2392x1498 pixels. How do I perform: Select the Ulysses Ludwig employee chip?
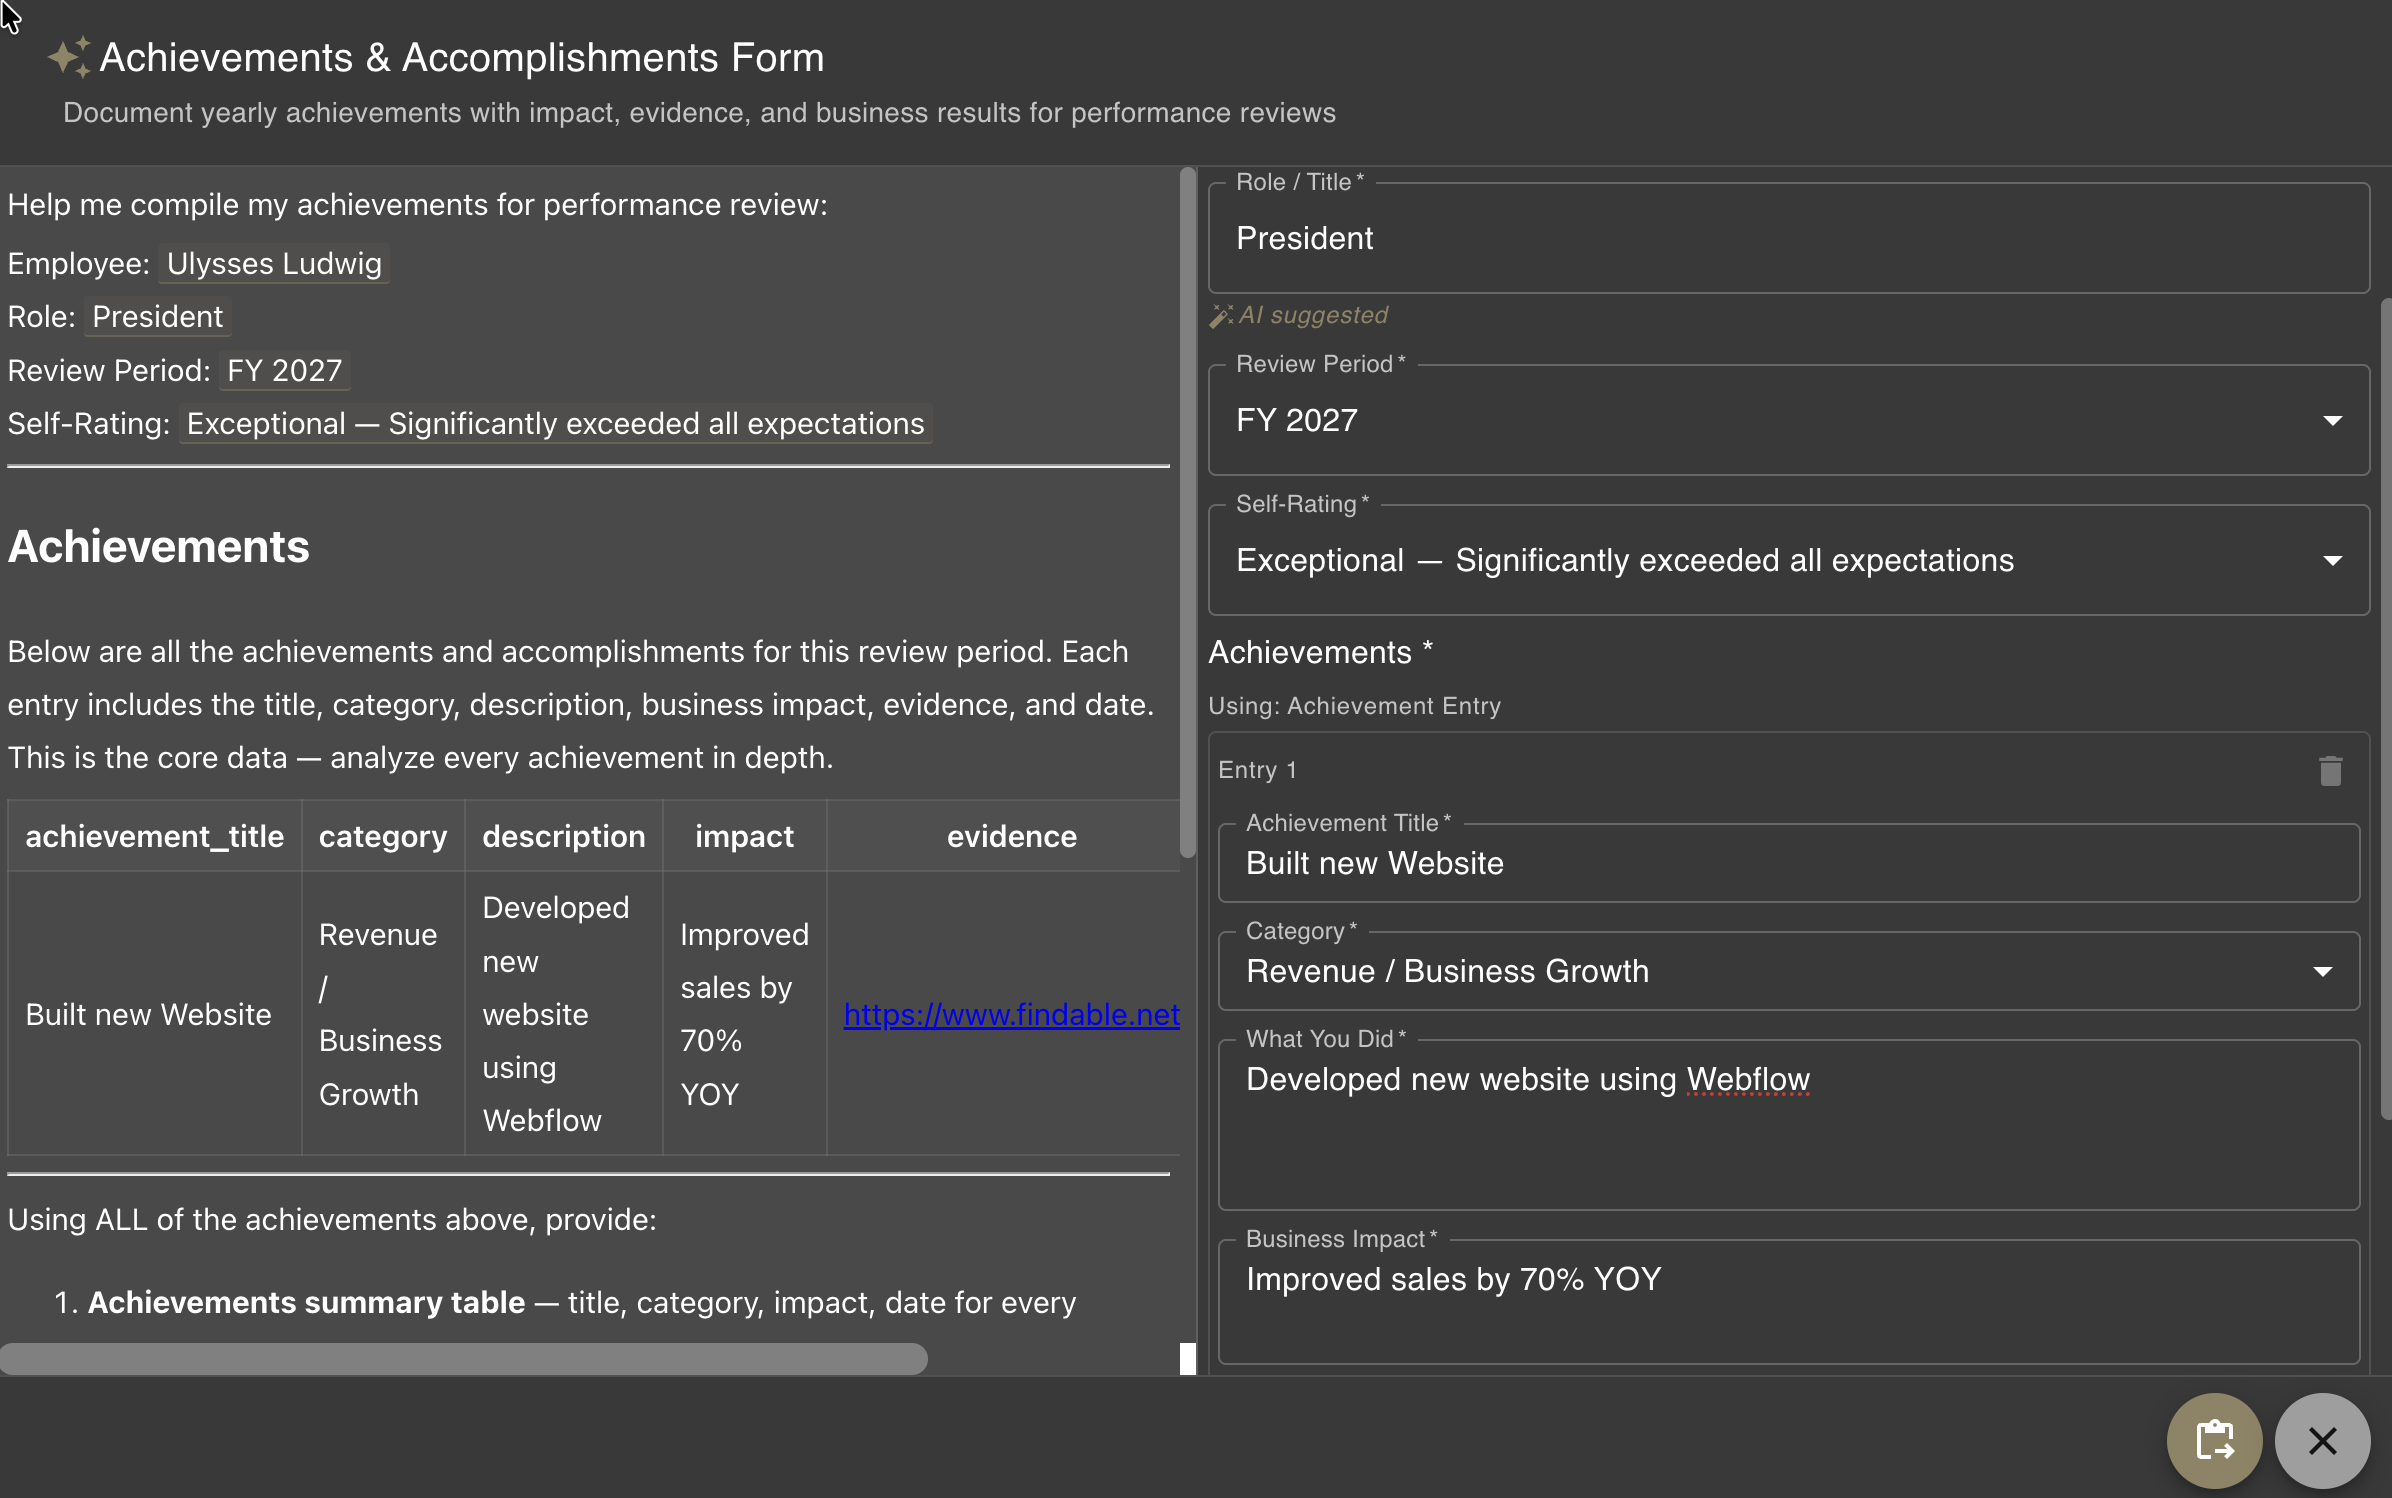click(x=273, y=263)
